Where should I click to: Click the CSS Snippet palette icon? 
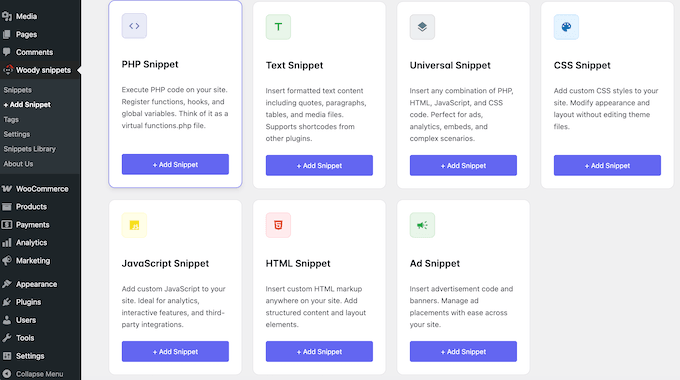[x=566, y=27]
